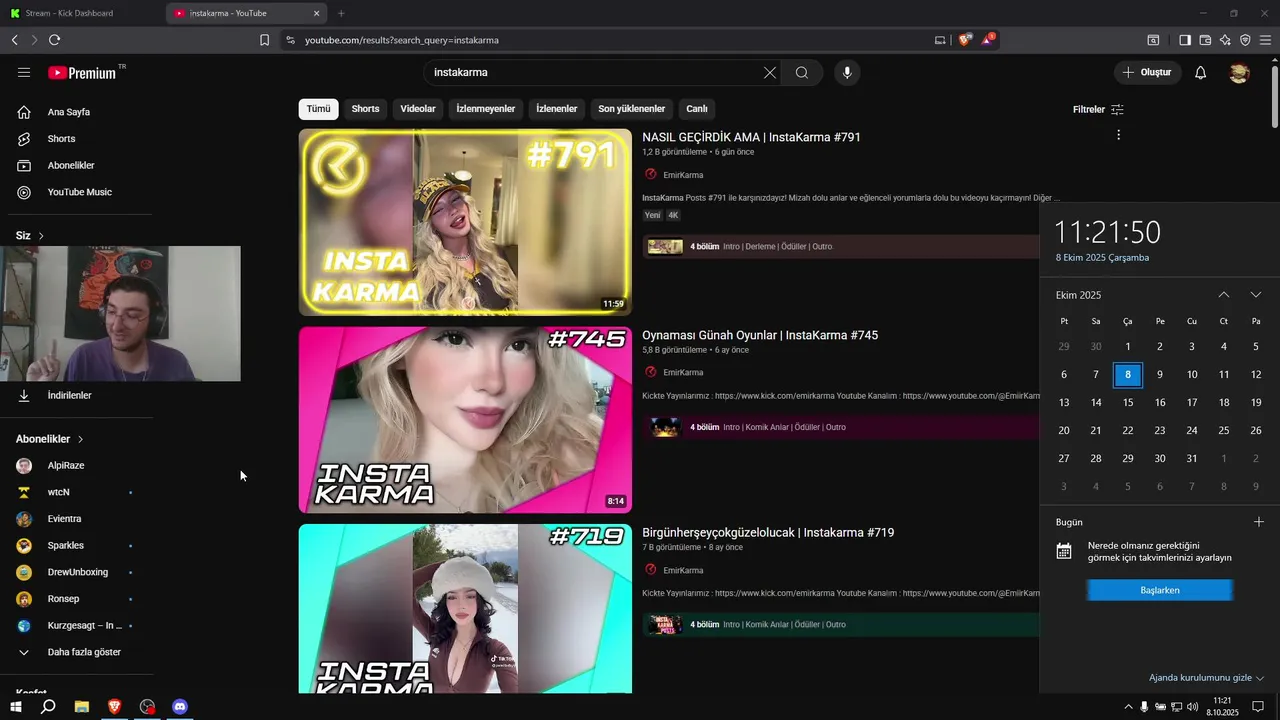Select the Canlı filter chip
The height and width of the screenshot is (720, 1280).
coord(697,109)
